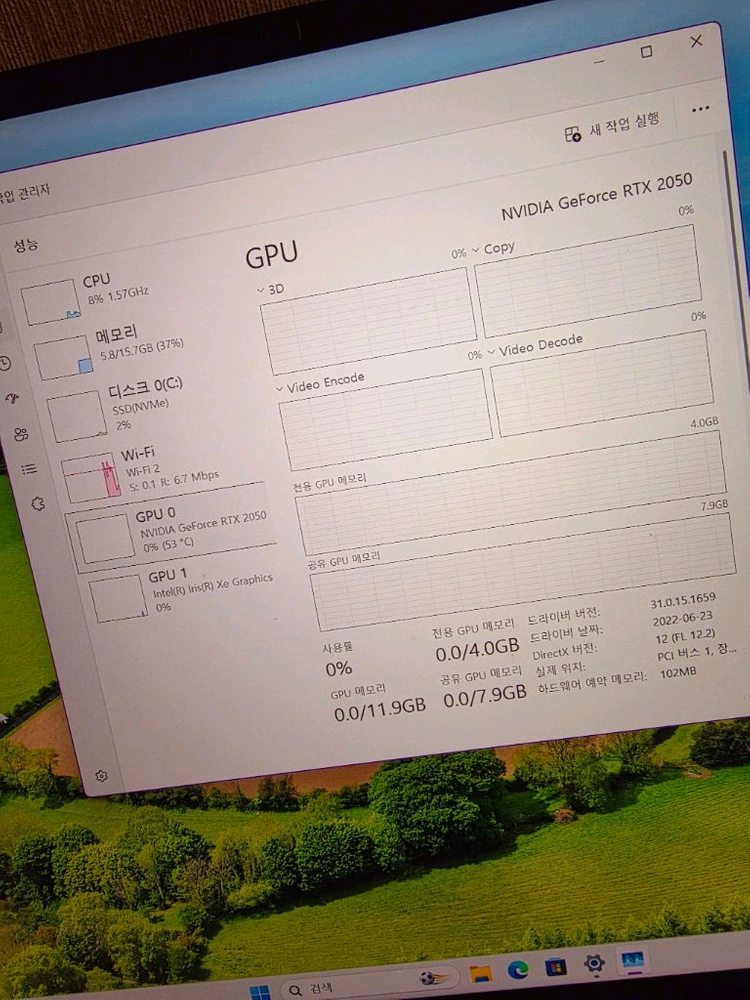Open File Explorer from the taskbar

point(480,974)
